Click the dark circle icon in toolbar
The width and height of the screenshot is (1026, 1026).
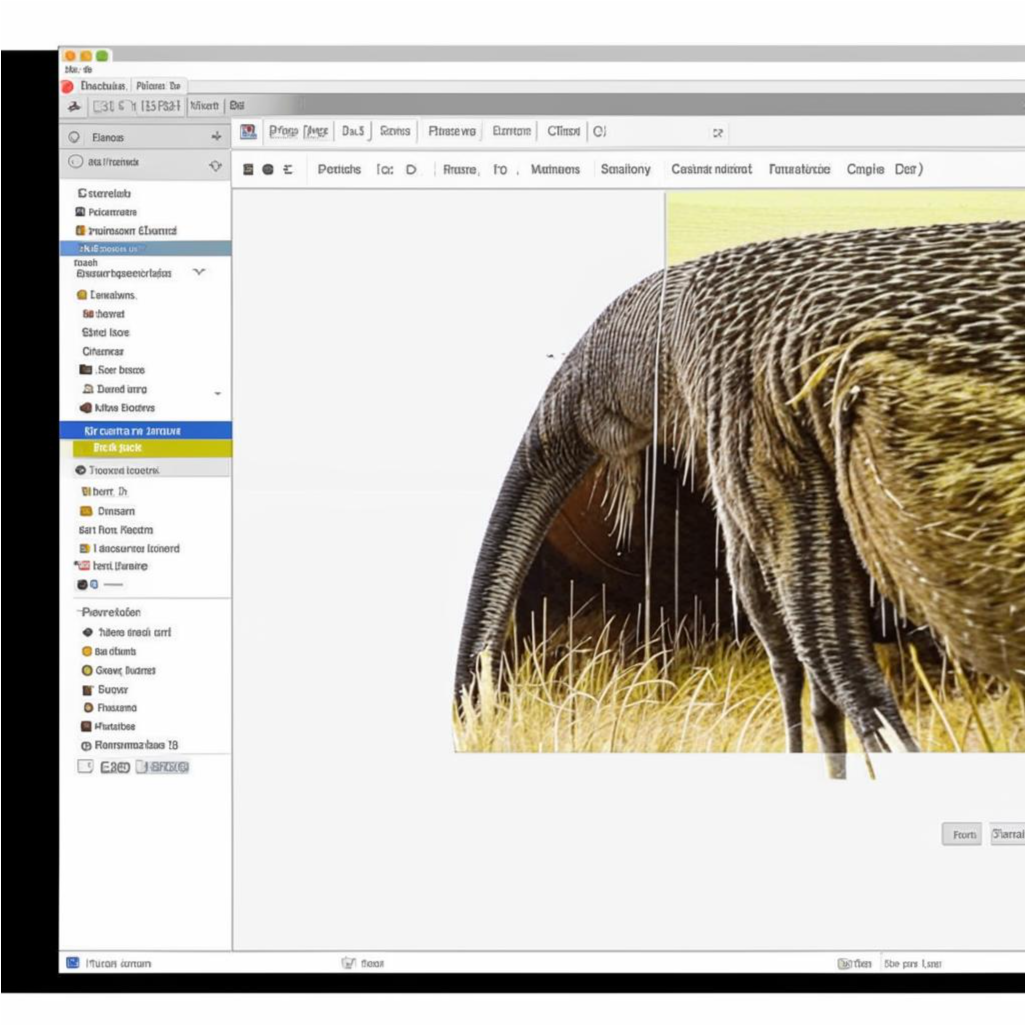[268, 169]
